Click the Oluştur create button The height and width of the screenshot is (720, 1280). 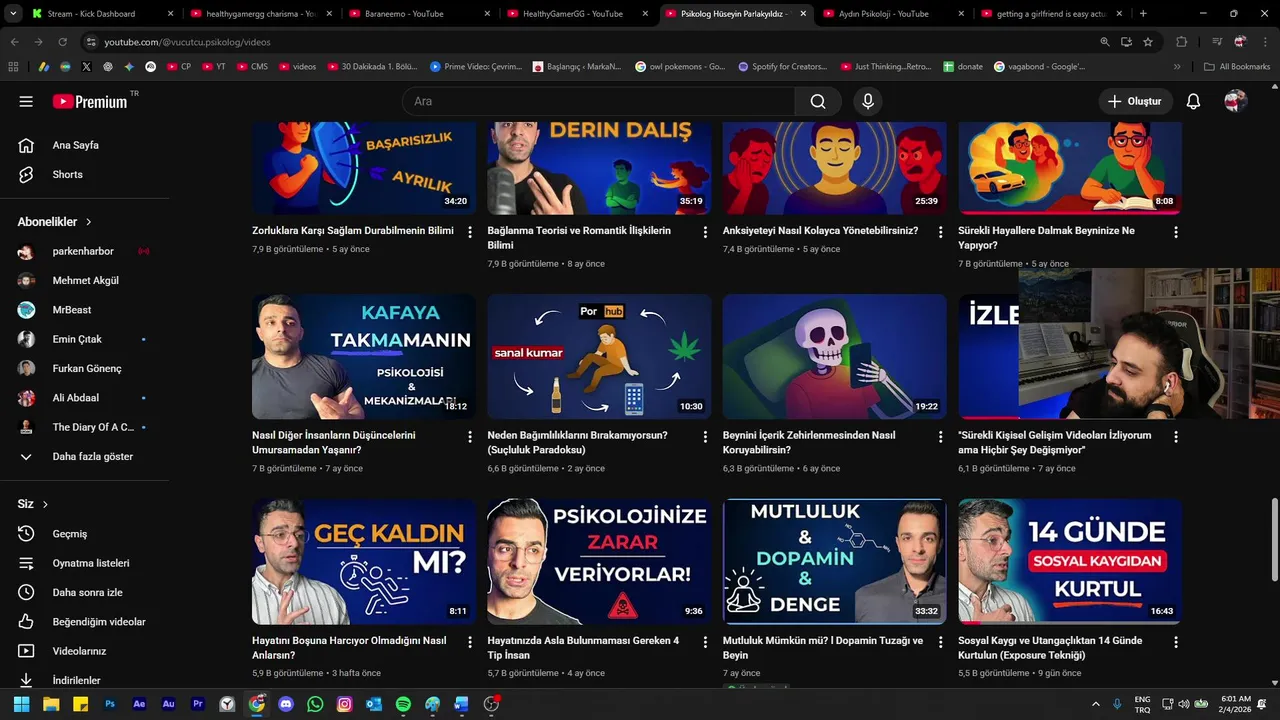click(1135, 101)
